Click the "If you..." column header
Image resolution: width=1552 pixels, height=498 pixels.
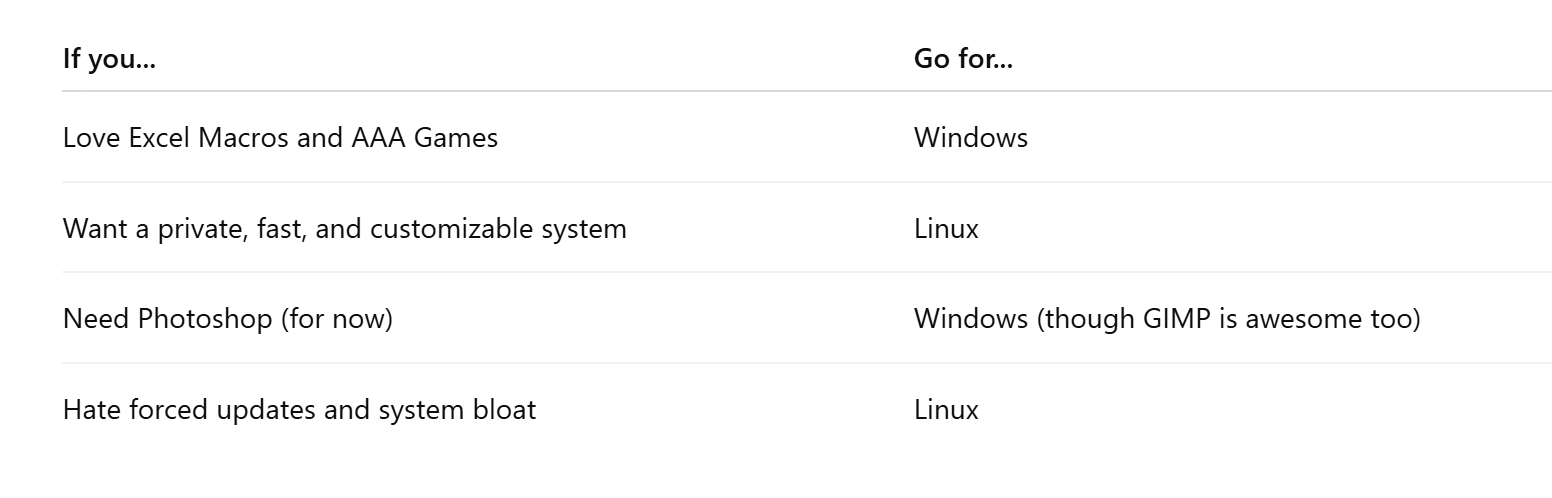pyautogui.click(x=109, y=58)
